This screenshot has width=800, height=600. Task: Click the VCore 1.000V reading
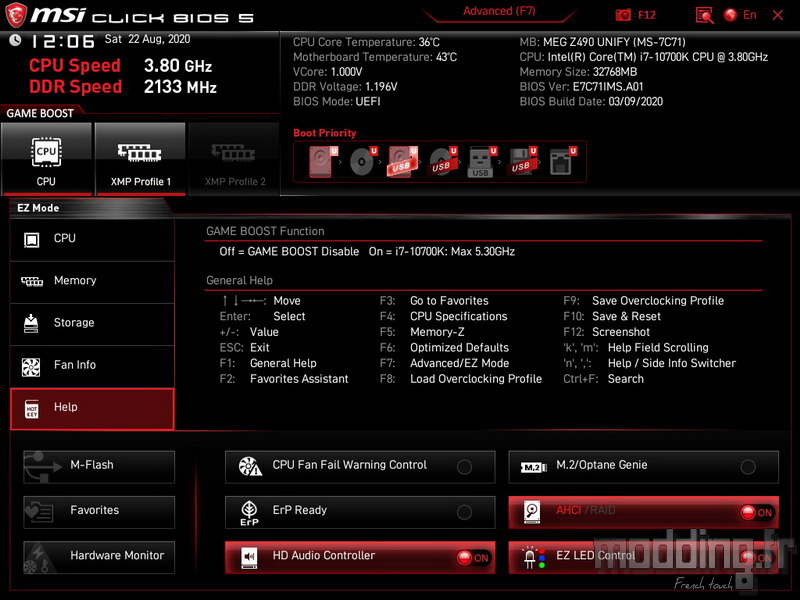point(328,71)
